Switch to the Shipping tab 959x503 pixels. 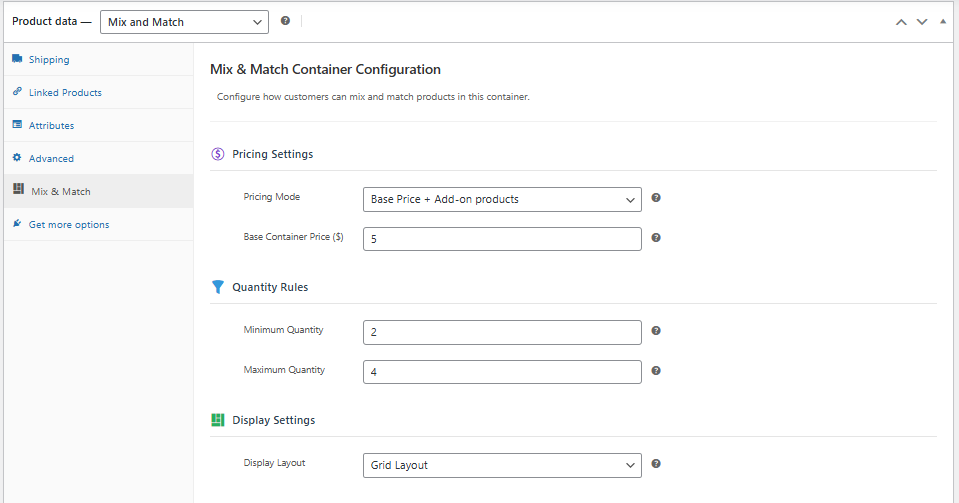tap(49, 60)
